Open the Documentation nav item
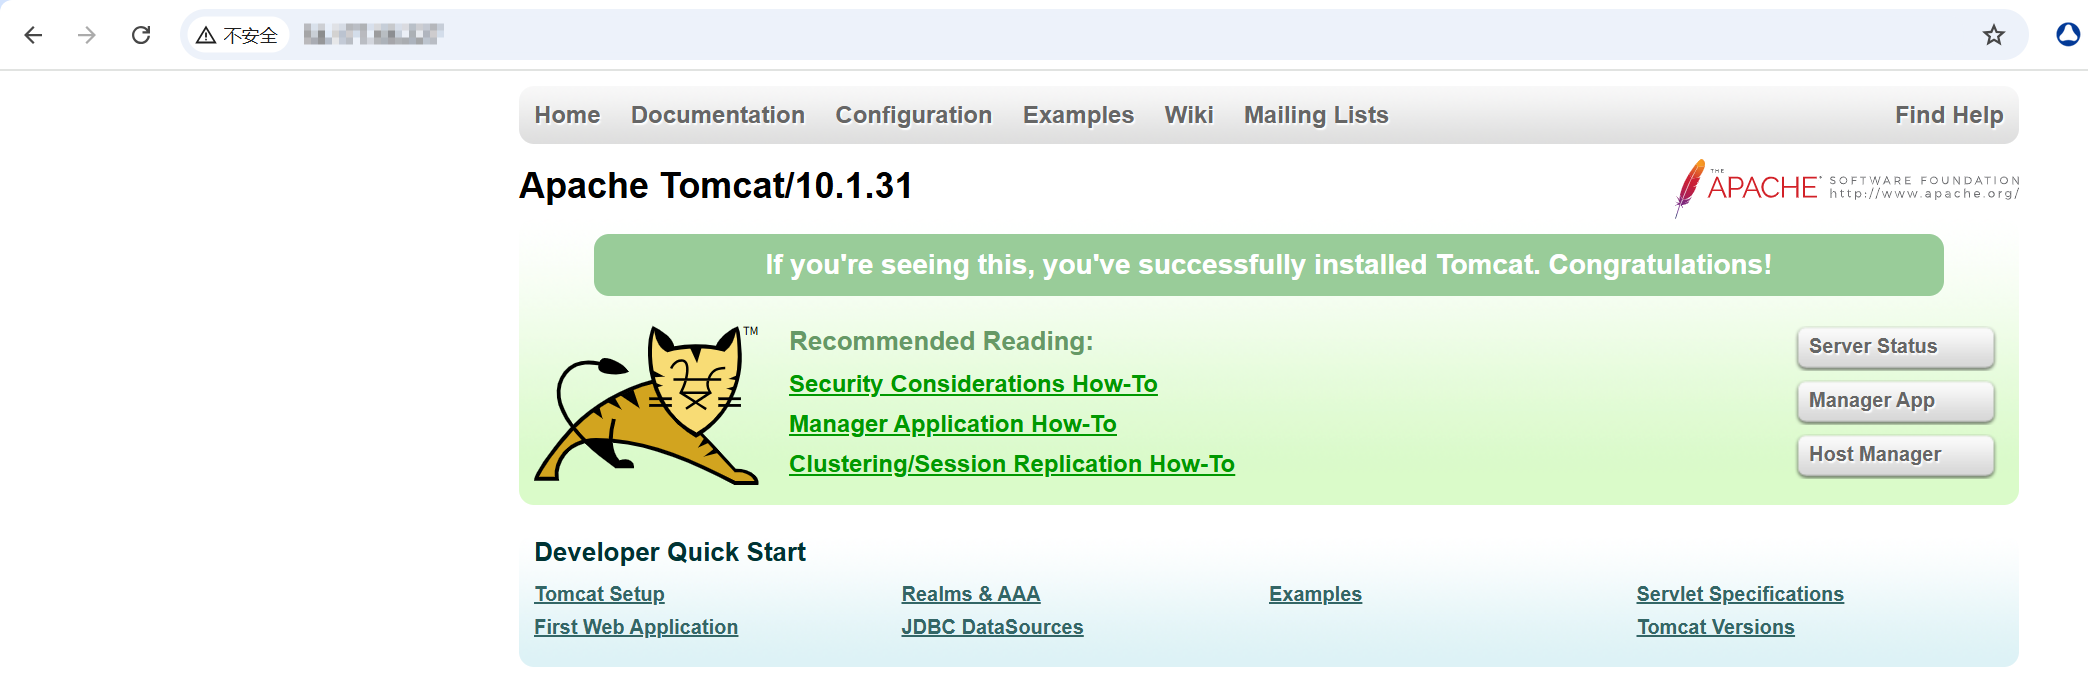This screenshot has width=2088, height=683. 718,115
